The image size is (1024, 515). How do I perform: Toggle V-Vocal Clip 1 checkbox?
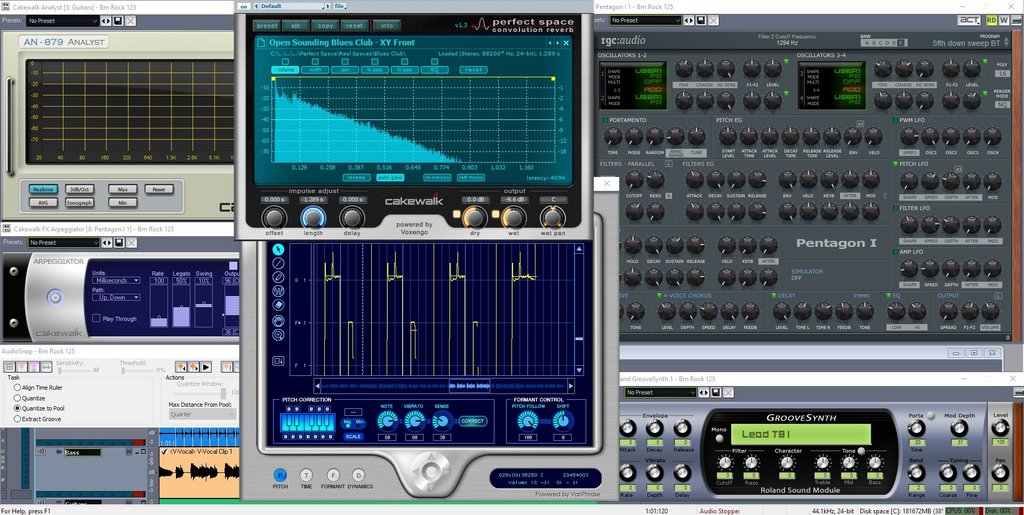[x=164, y=451]
